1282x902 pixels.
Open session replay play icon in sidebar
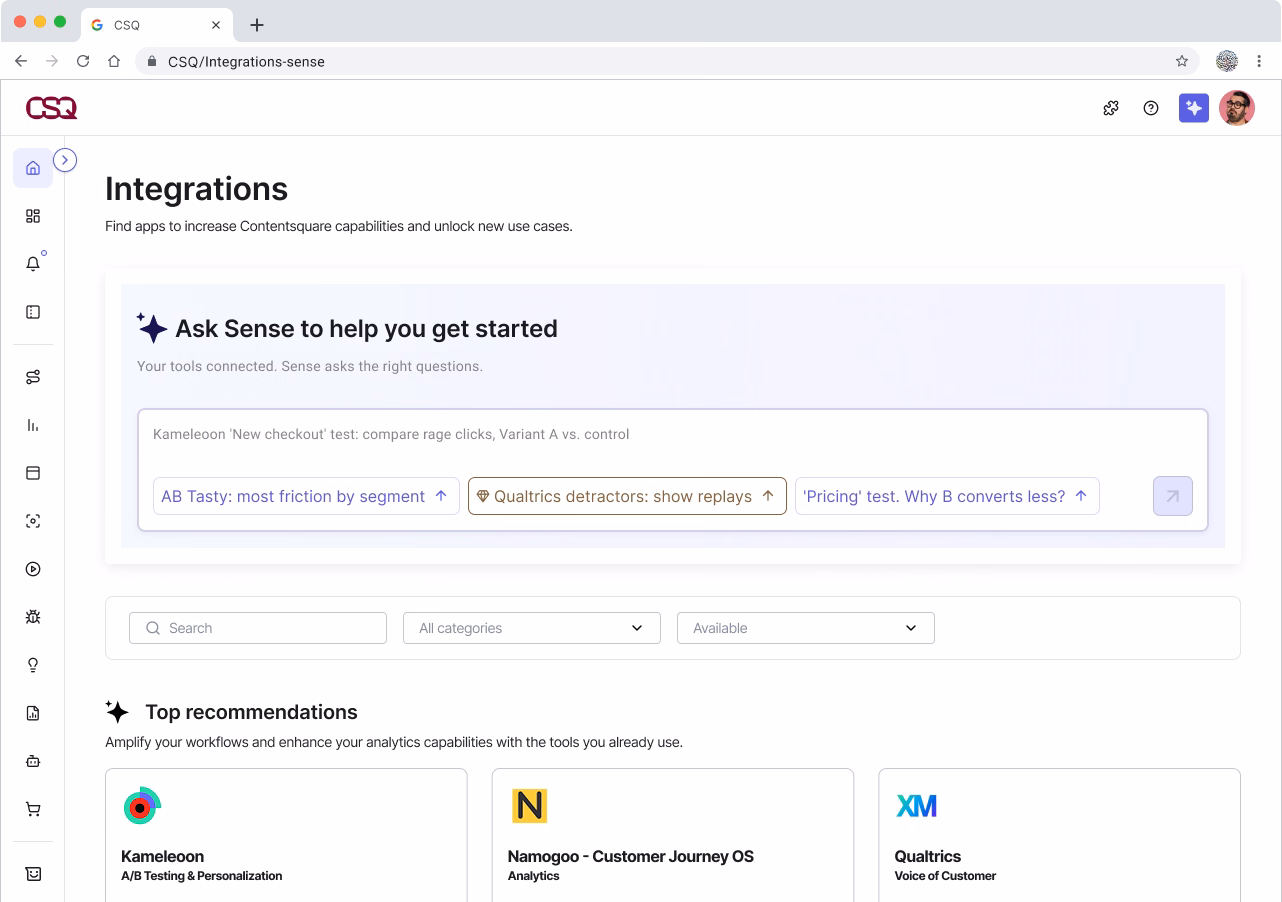point(33,569)
